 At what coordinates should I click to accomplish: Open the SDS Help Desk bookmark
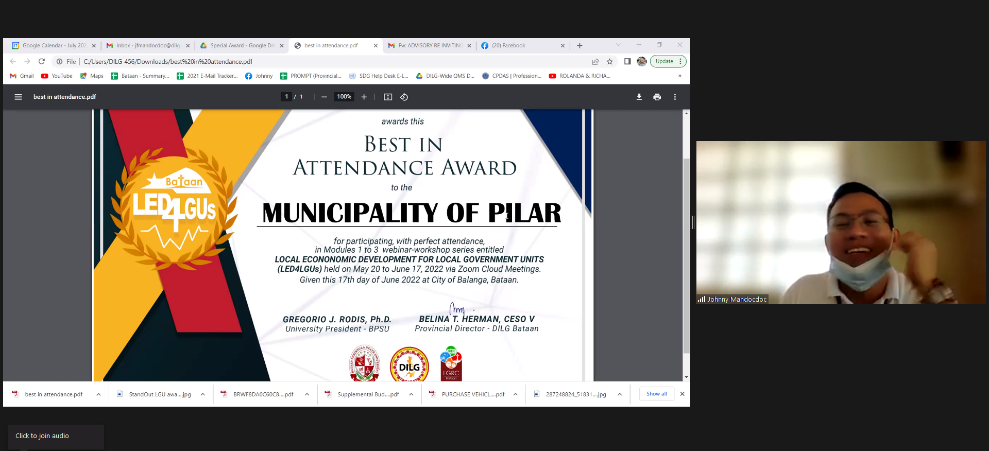(378, 76)
